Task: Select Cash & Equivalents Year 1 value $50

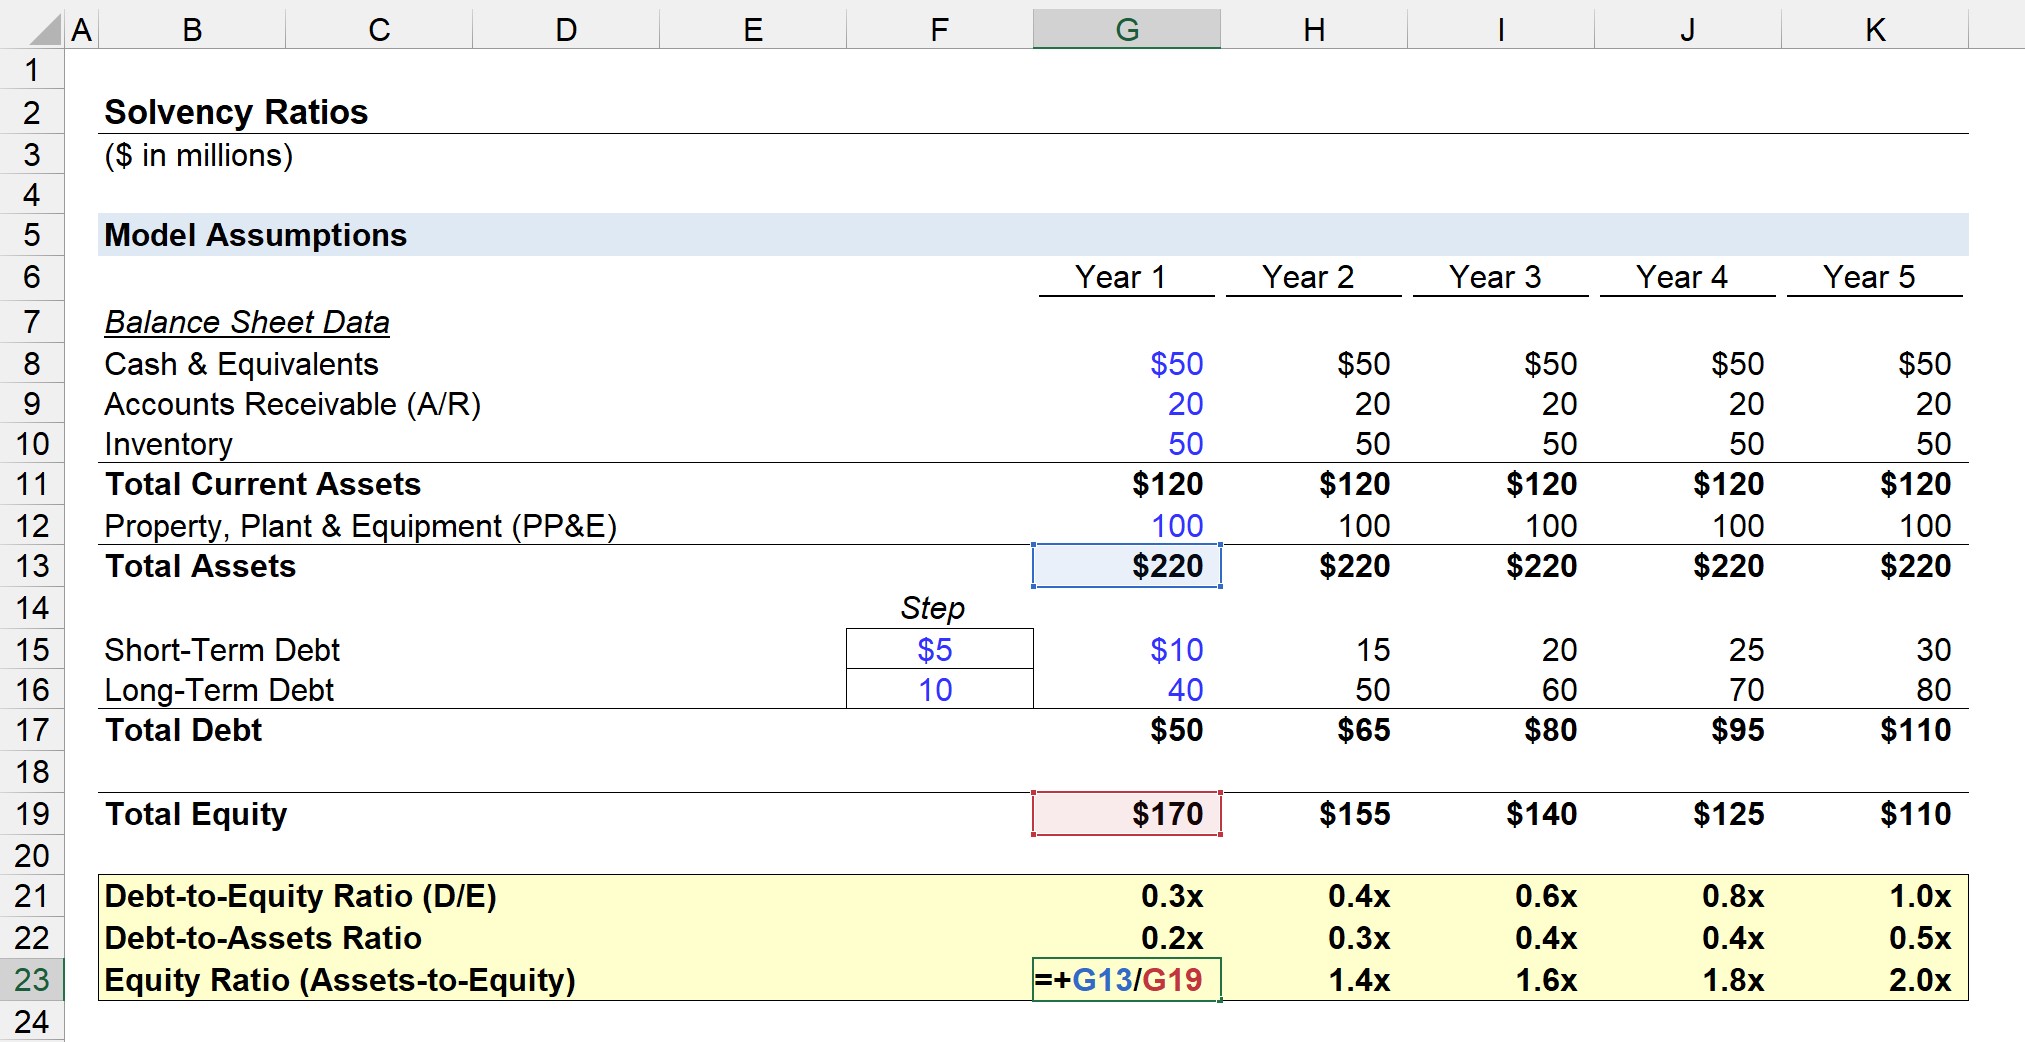Action: point(1176,364)
